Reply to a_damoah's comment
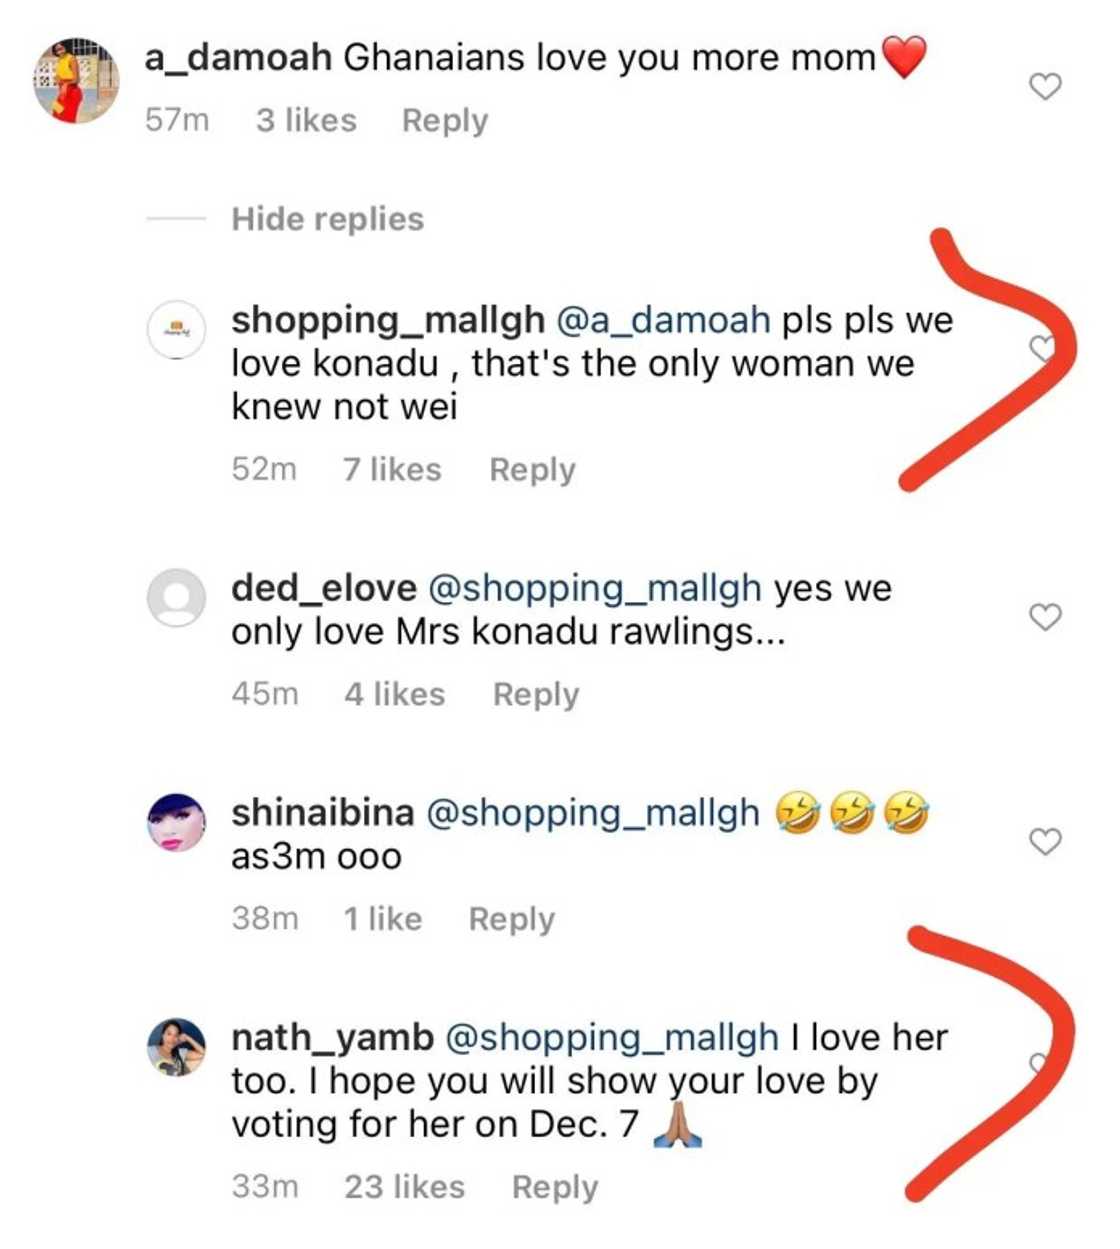The image size is (1120, 1249). pos(446,120)
